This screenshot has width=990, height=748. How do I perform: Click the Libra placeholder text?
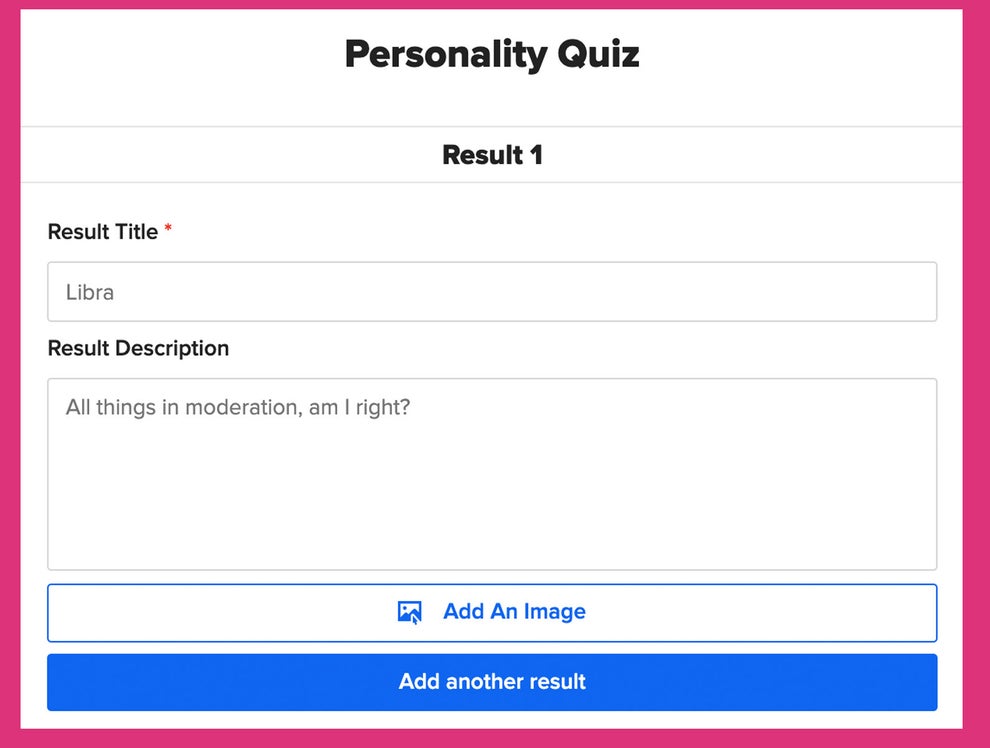(89, 292)
